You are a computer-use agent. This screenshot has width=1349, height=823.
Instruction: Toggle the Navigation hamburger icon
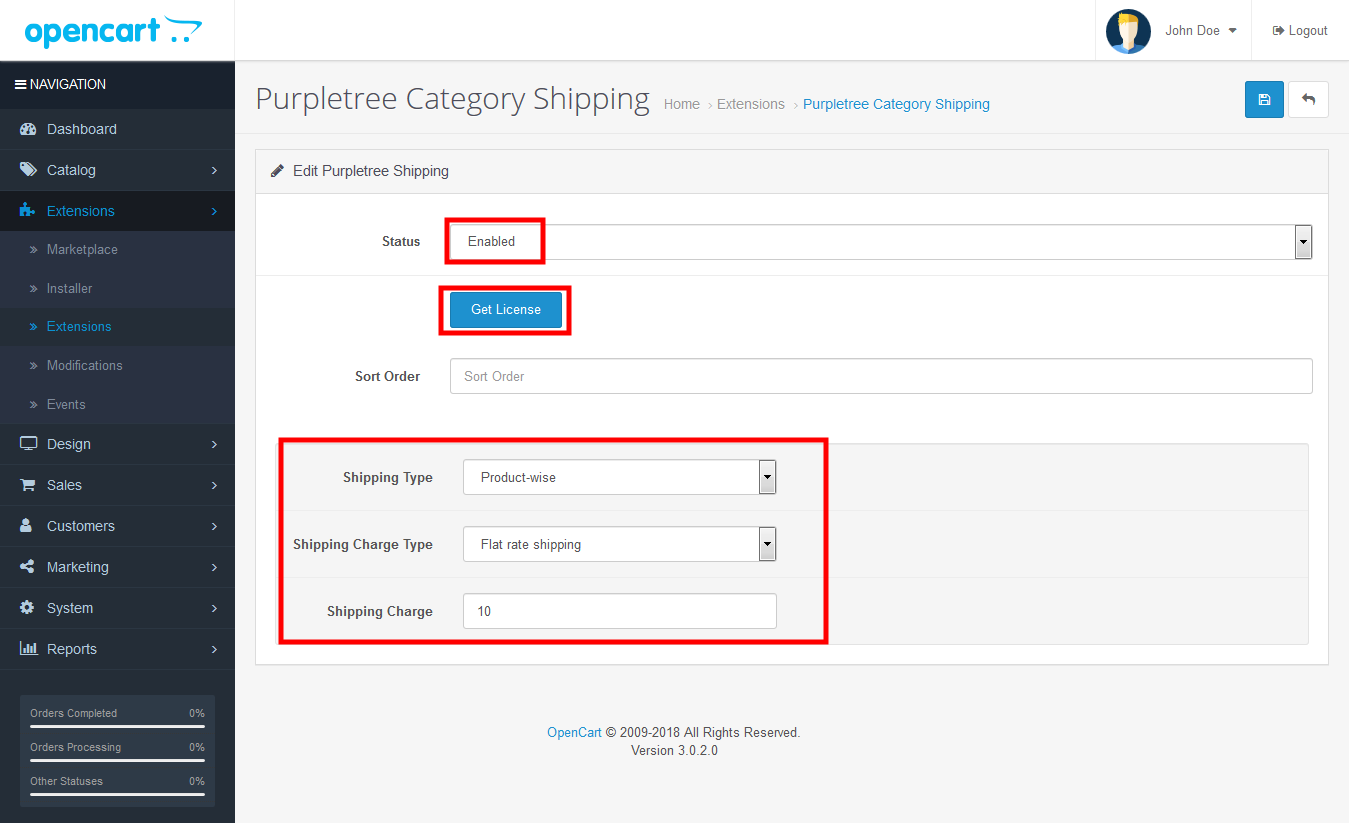[x=20, y=85]
